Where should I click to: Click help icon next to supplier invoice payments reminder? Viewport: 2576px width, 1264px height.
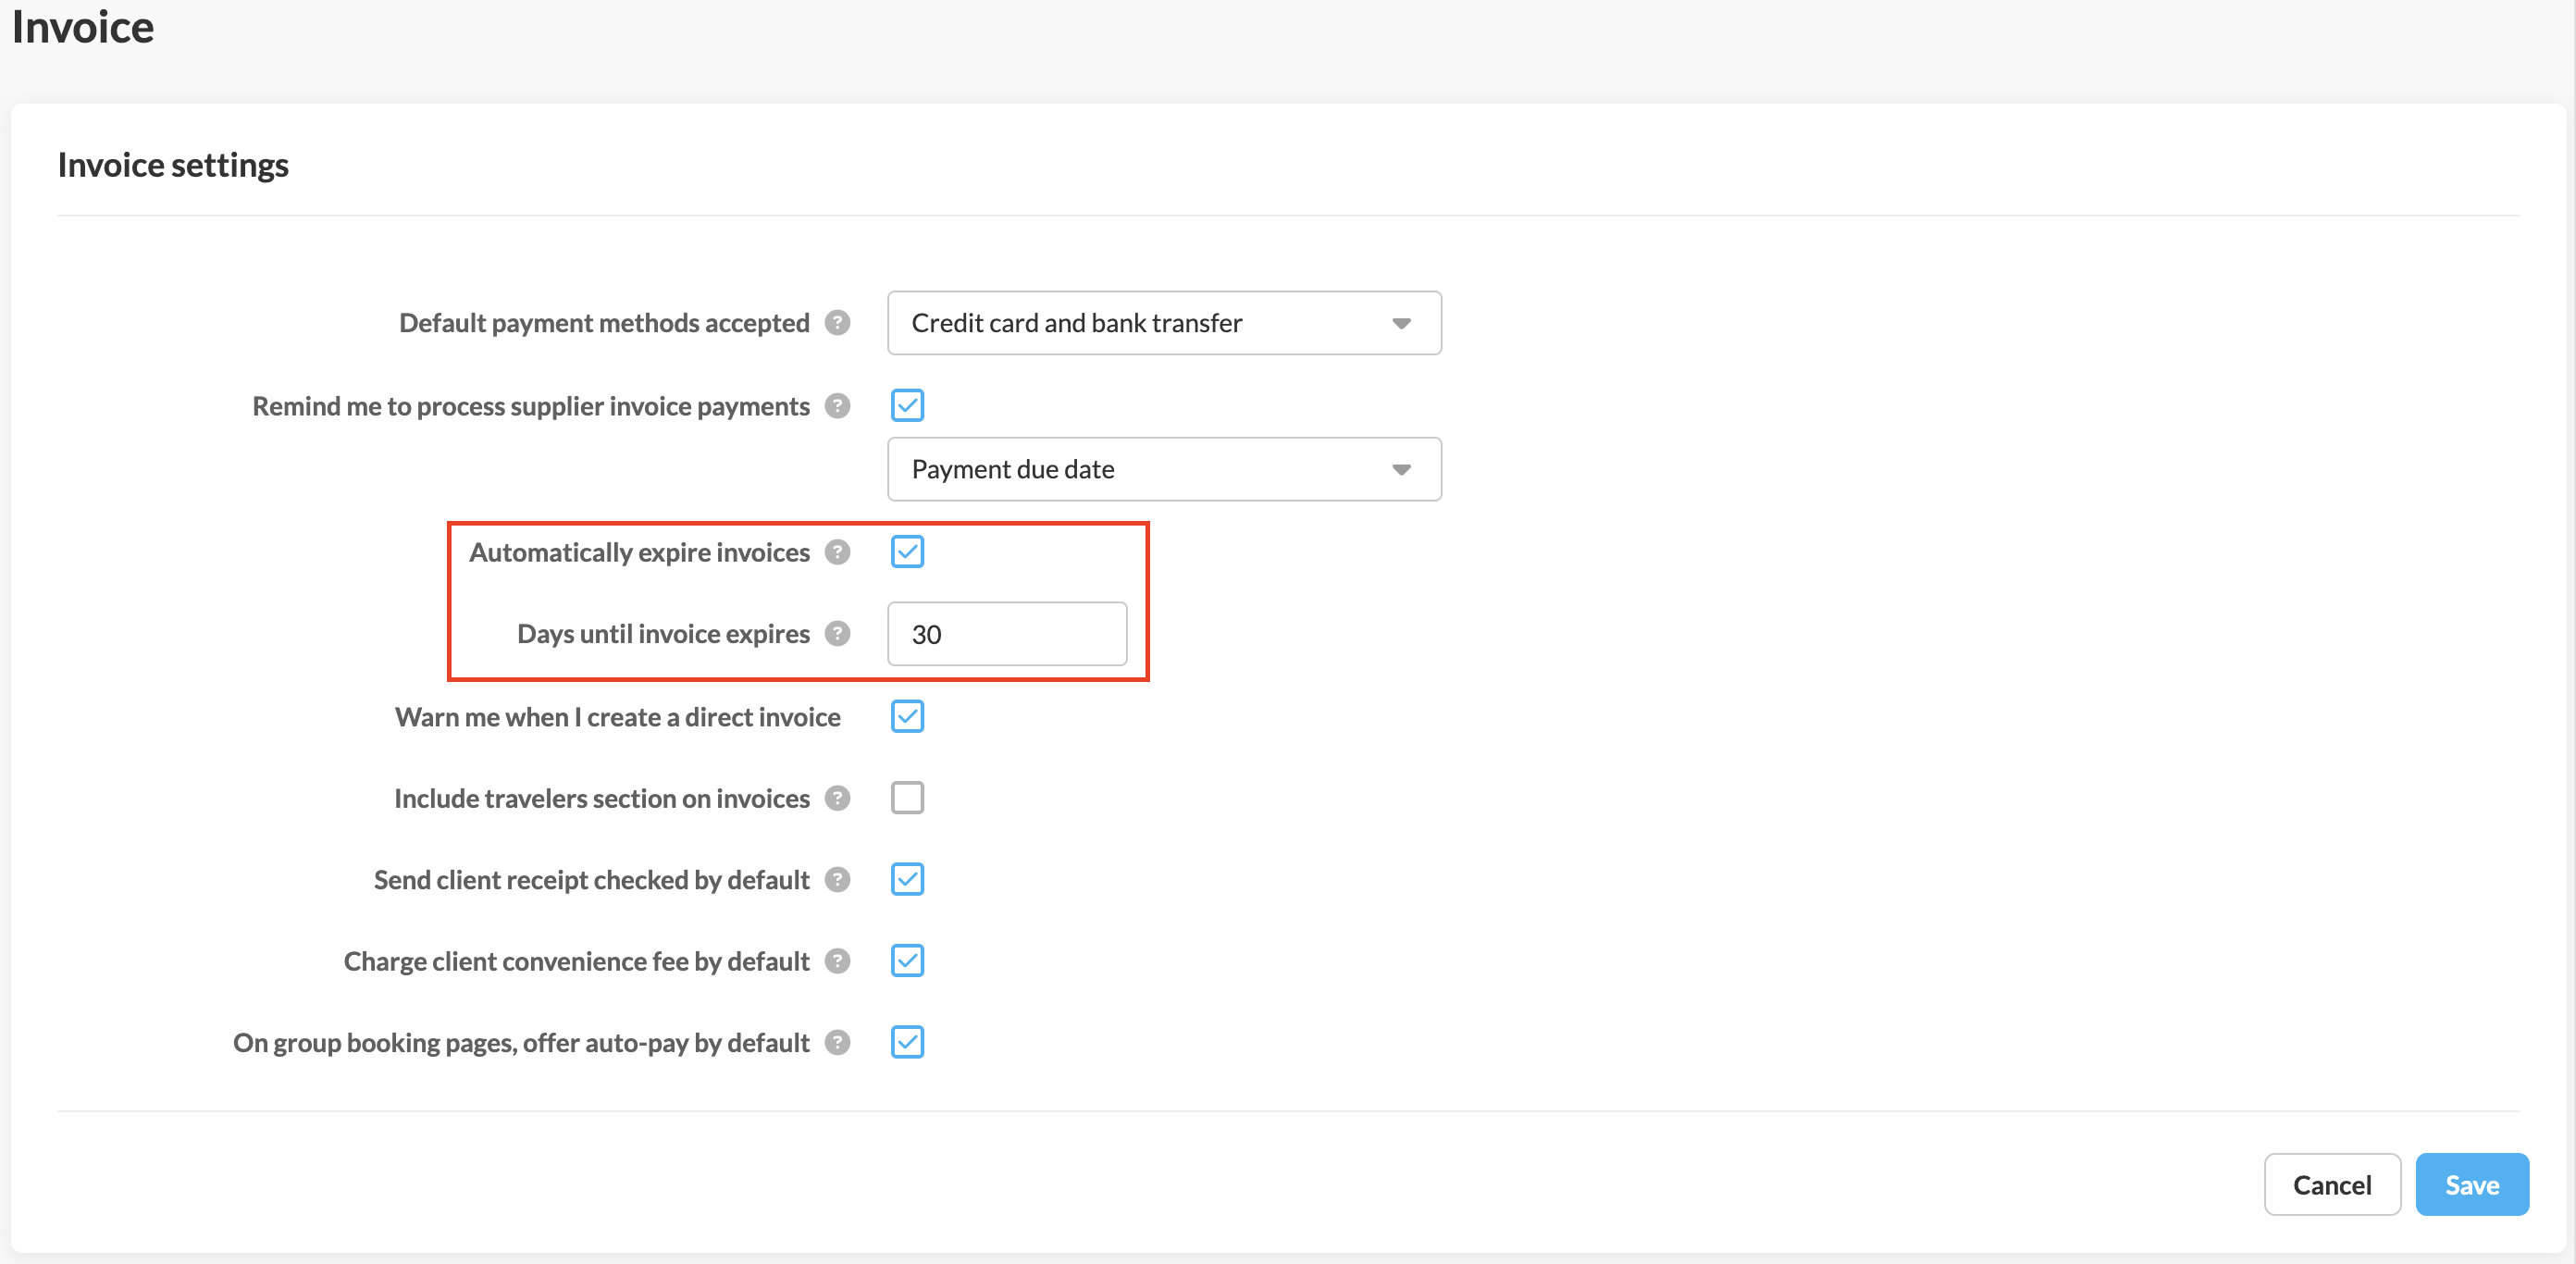tap(837, 406)
